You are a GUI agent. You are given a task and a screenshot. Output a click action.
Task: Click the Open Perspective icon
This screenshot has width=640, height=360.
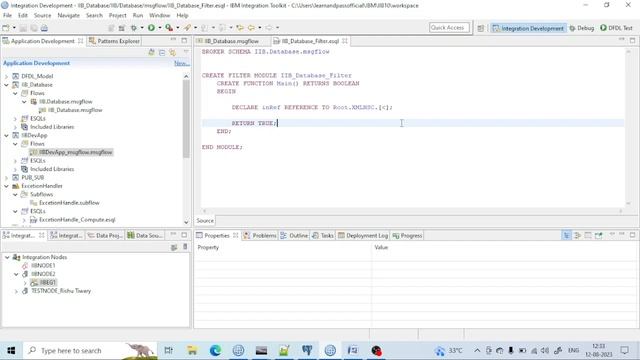[x=481, y=28]
